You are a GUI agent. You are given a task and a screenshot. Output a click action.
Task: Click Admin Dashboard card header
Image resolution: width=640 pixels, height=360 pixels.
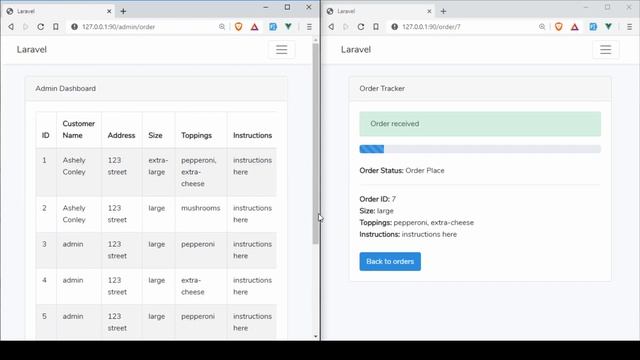click(156, 89)
